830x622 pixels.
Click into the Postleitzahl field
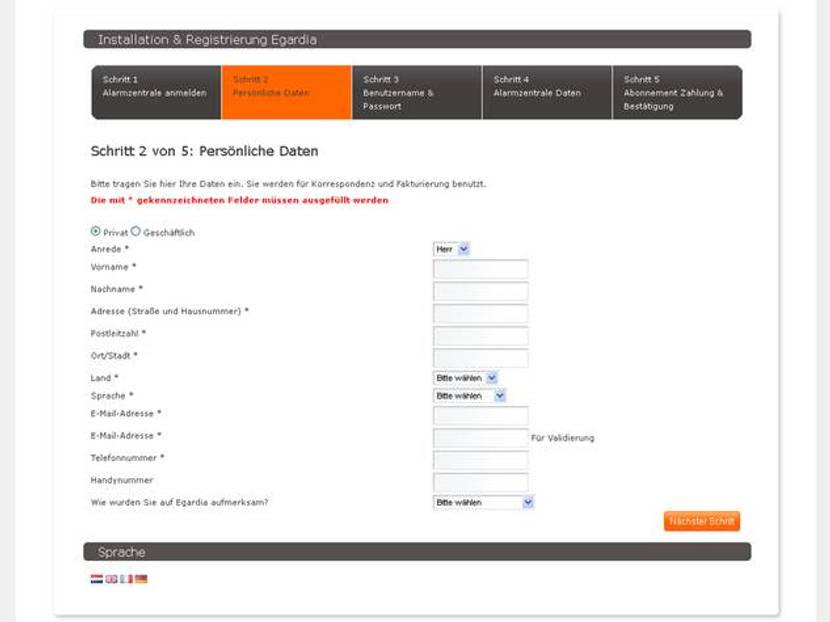[481, 336]
